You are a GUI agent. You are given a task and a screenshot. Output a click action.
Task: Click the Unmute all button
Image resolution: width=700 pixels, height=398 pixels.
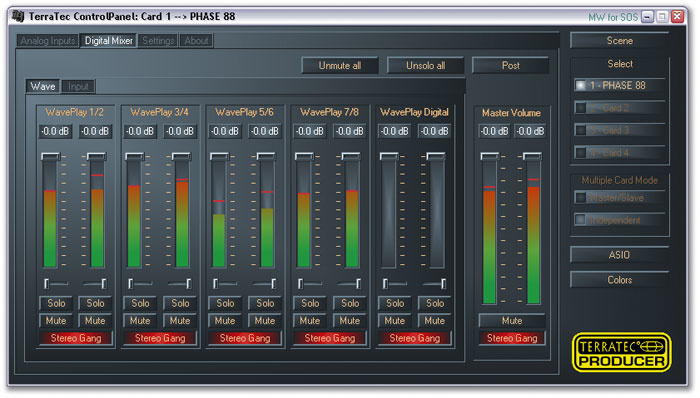[340, 66]
